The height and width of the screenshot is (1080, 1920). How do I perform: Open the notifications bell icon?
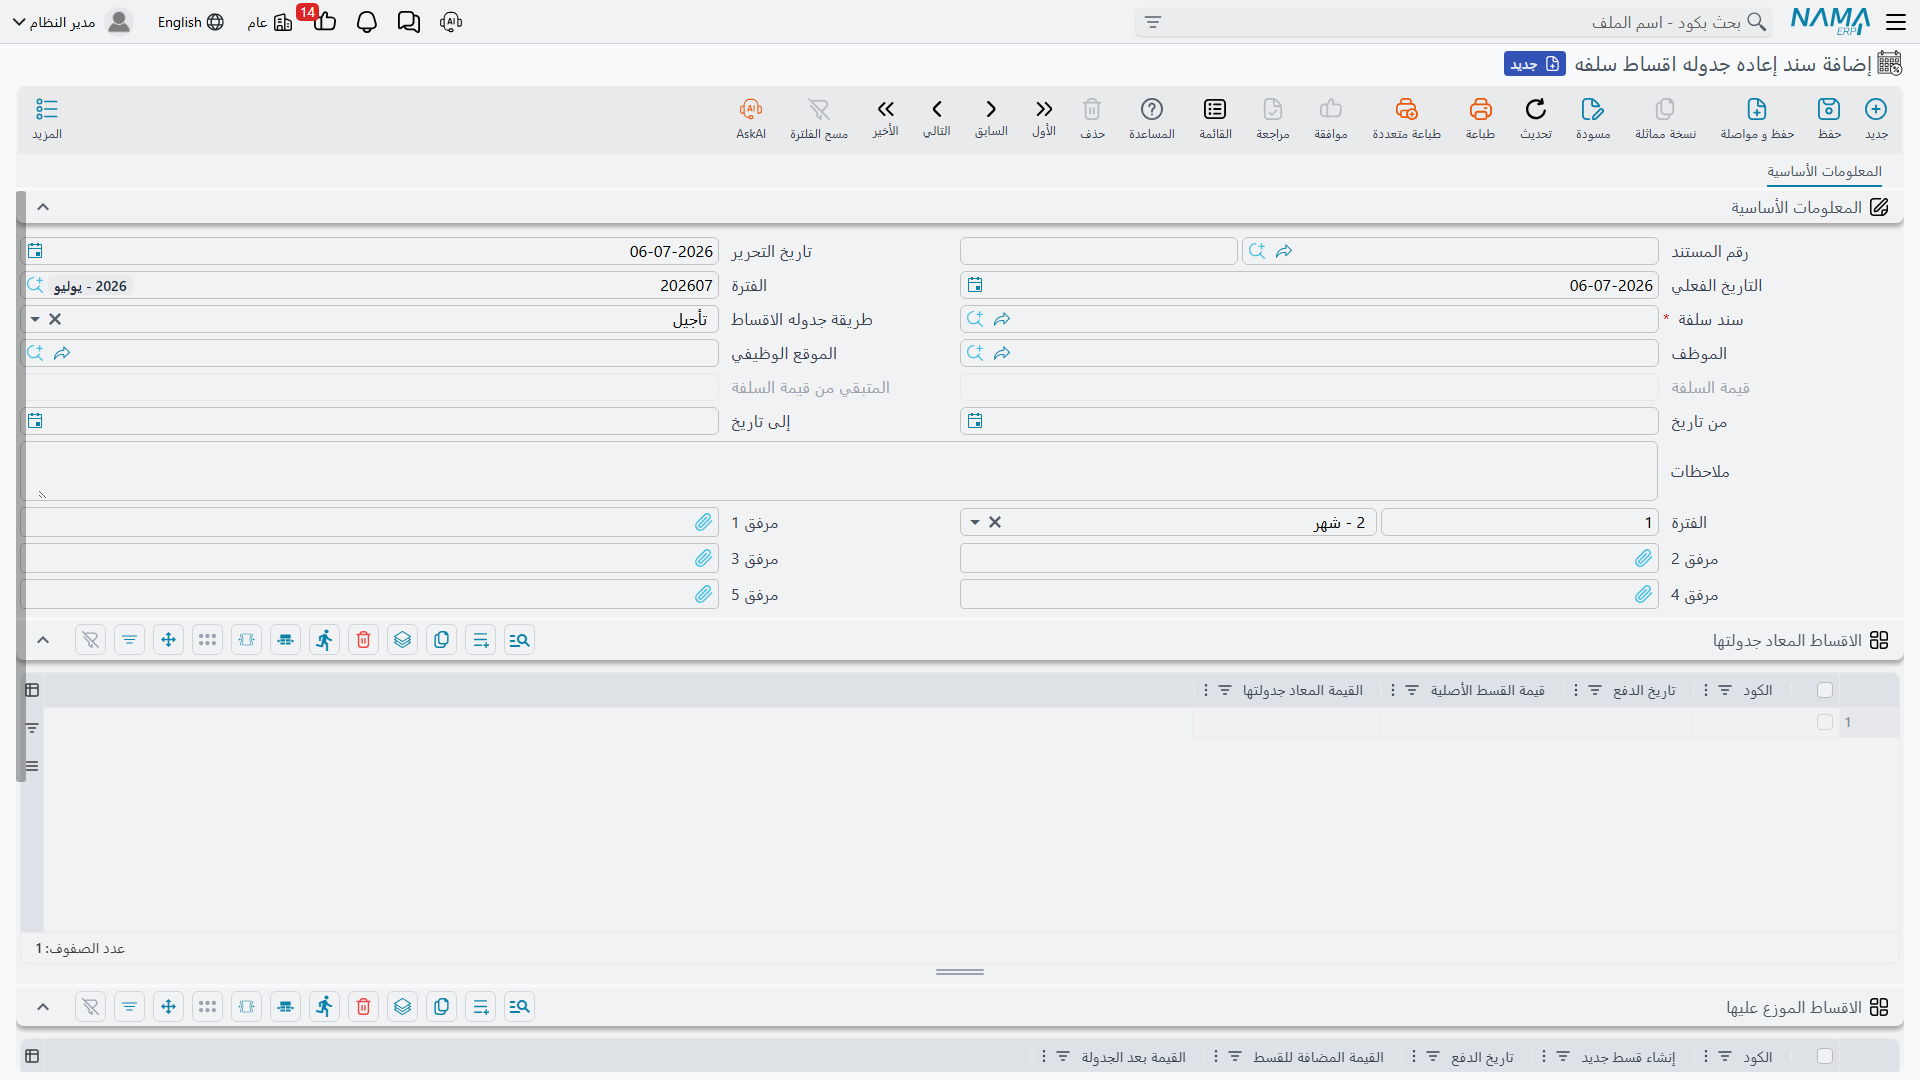(x=367, y=22)
